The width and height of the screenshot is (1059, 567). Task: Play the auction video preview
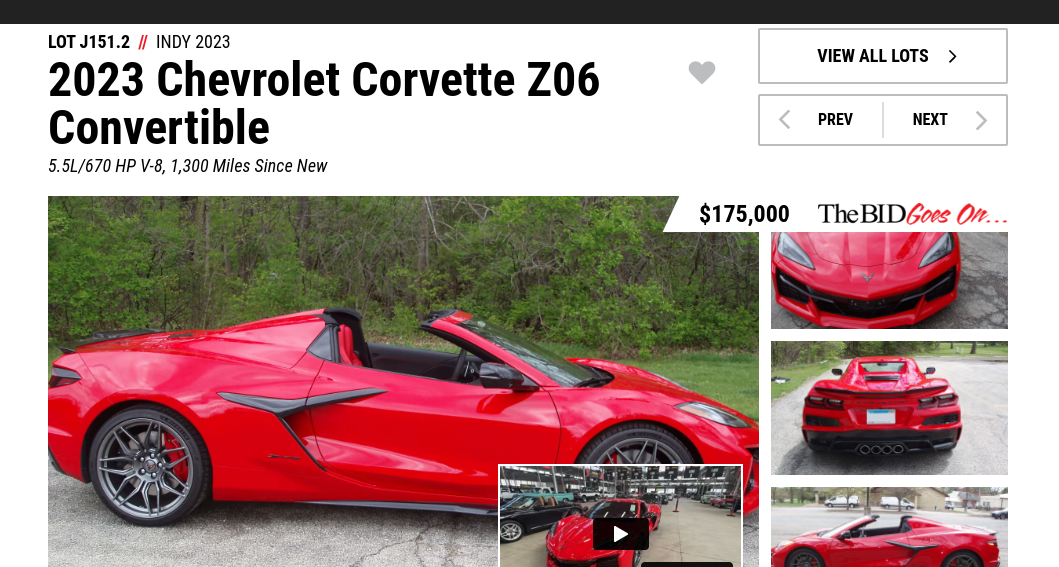tap(621, 534)
